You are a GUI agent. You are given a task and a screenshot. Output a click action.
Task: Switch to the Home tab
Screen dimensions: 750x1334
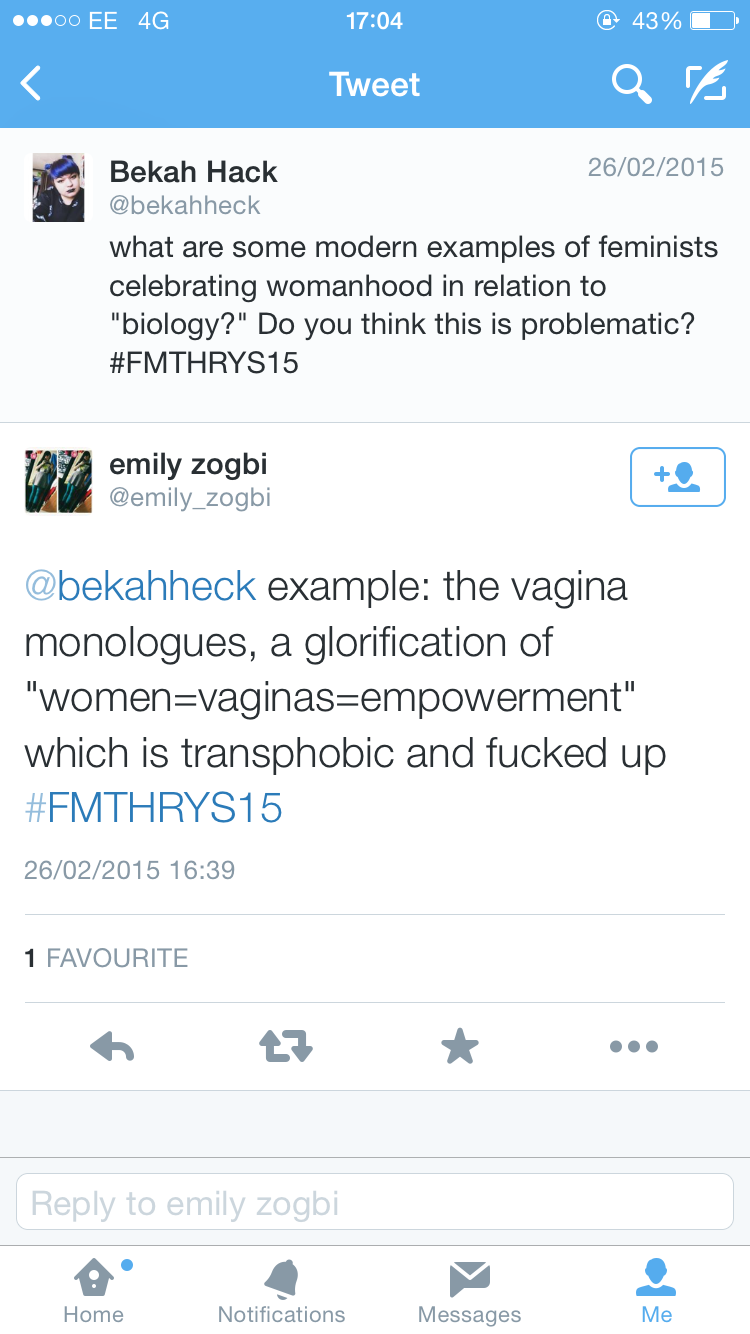click(93, 1291)
